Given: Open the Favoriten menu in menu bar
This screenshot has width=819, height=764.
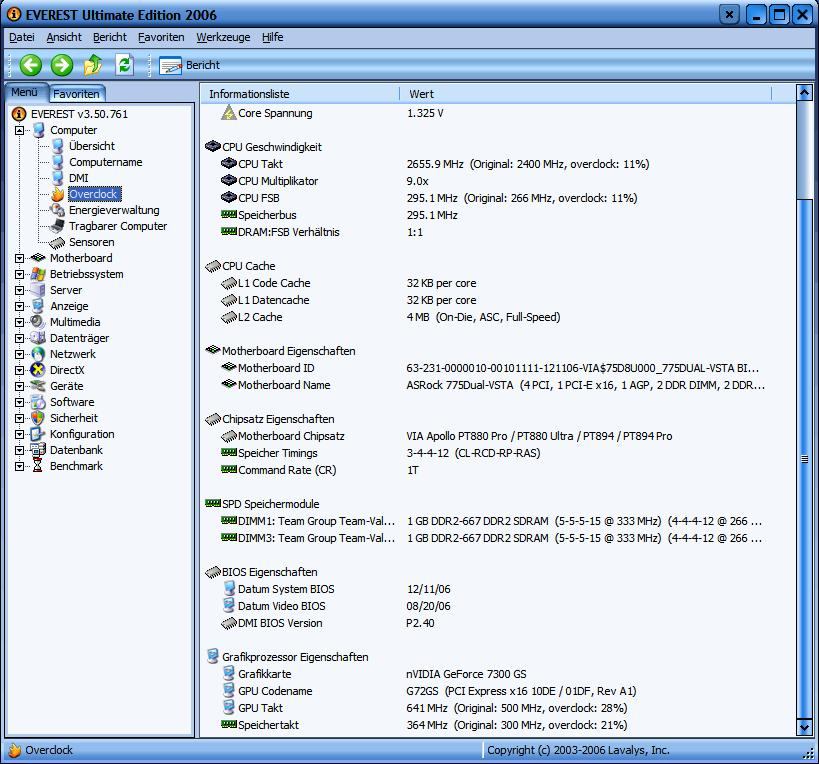Looking at the screenshot, I should pyautogui.click(x=161, y=37).
